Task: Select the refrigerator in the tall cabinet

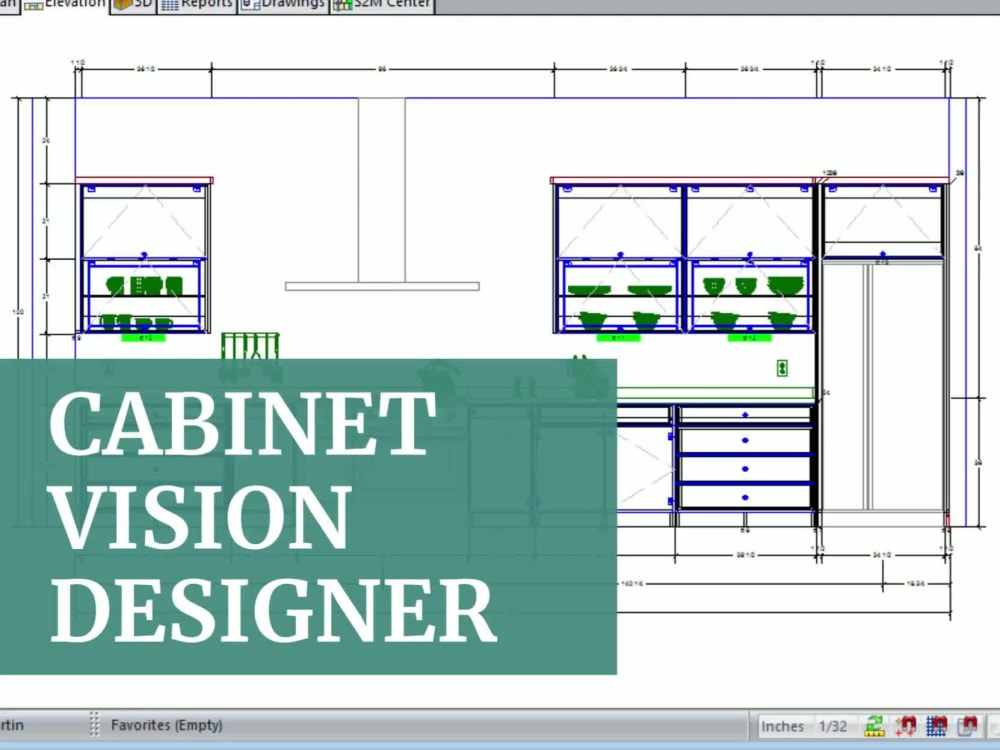Action: coord(883,386)
